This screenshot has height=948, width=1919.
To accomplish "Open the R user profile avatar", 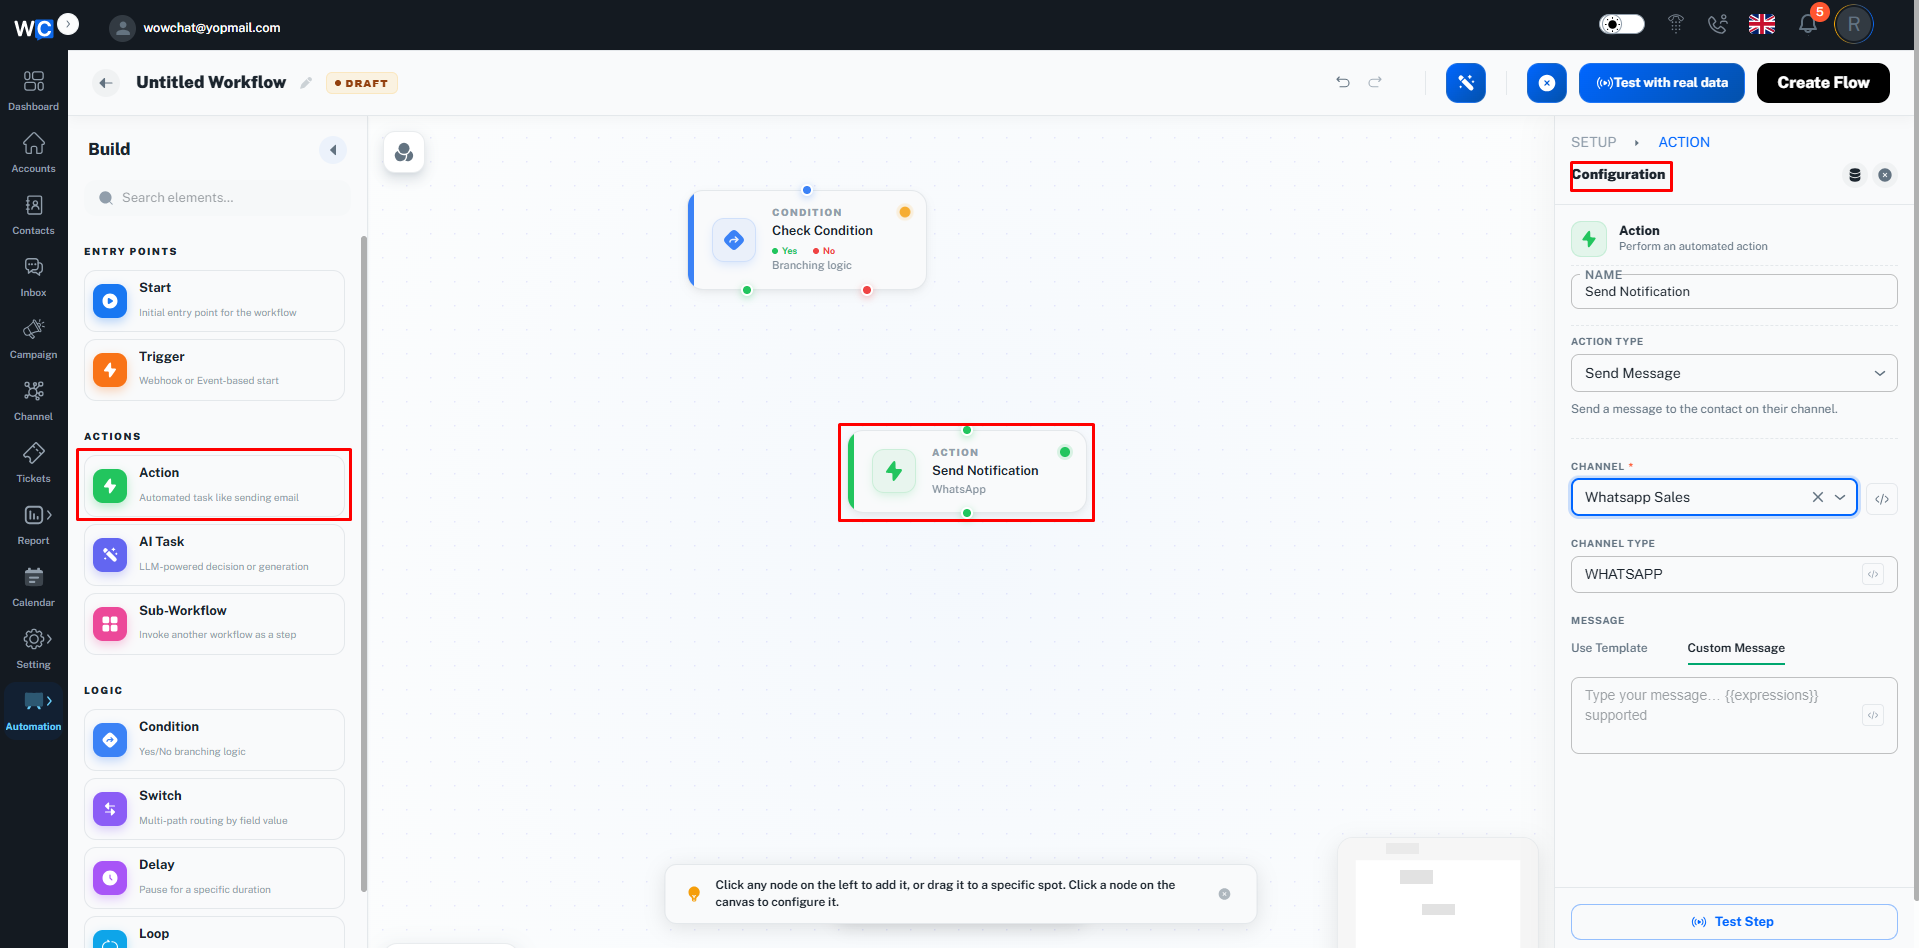I will click(1854, 24).
